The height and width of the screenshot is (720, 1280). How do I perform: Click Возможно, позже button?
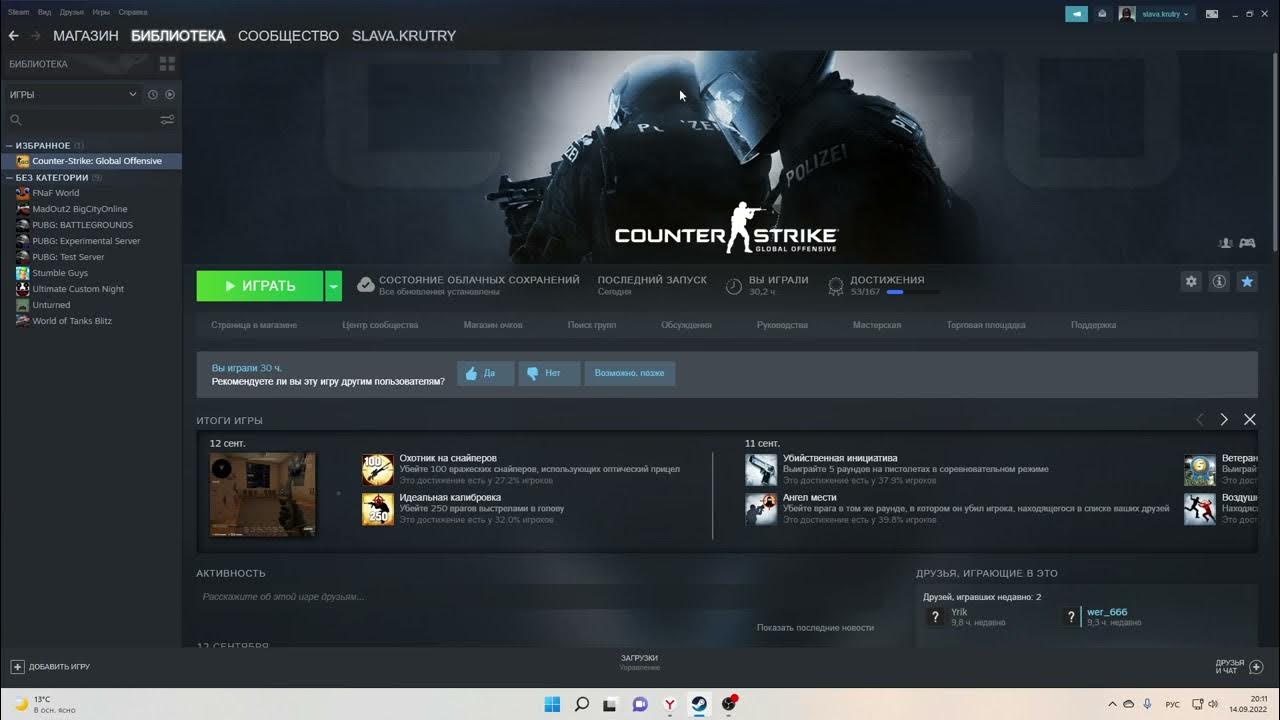point(630,374)
